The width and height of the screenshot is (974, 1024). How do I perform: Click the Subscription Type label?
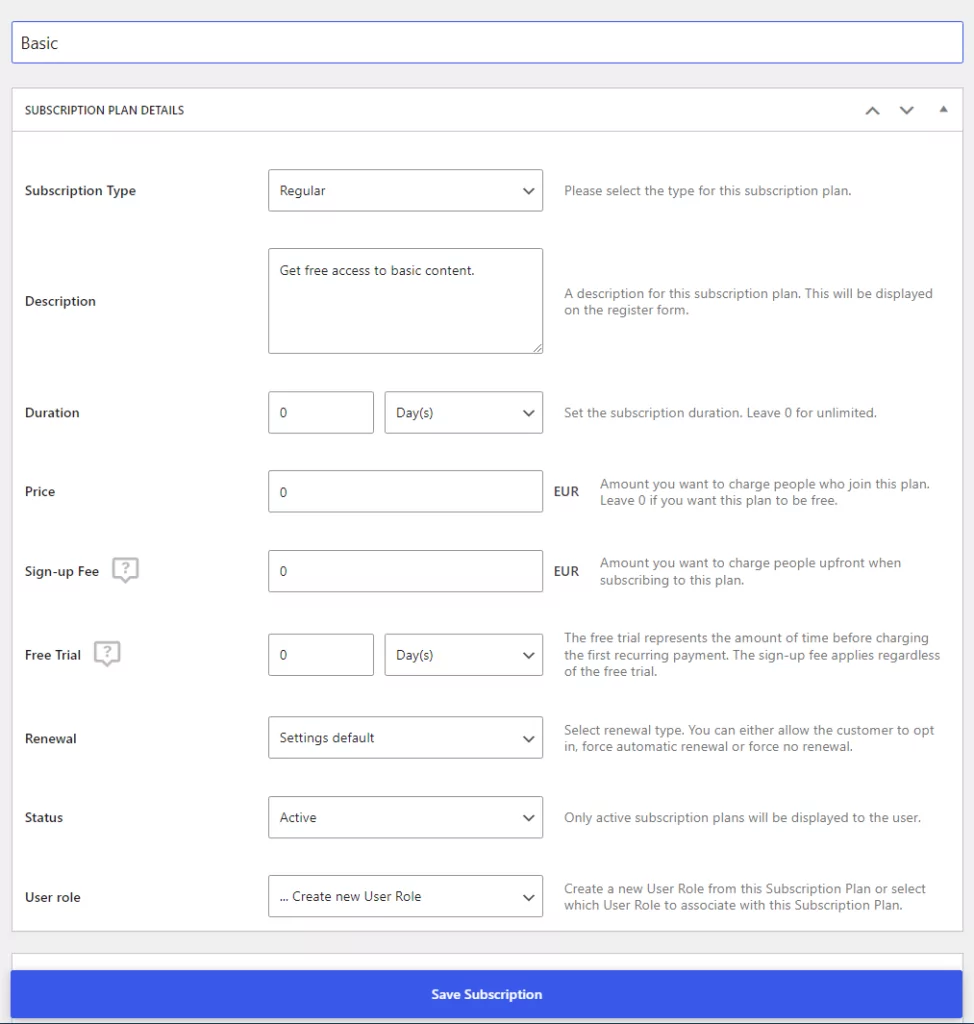[x=80, y=191]
